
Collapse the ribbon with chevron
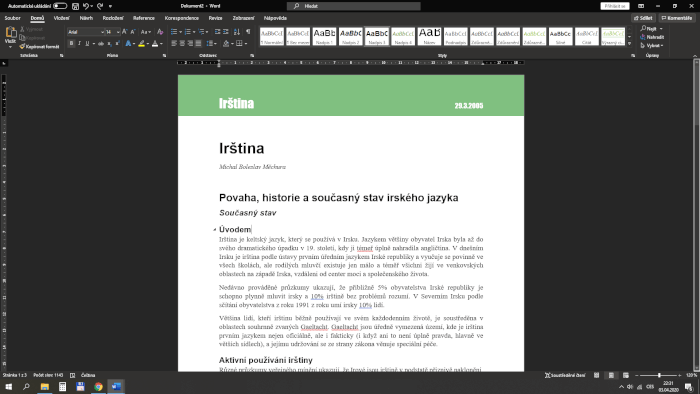pos(695,56)
